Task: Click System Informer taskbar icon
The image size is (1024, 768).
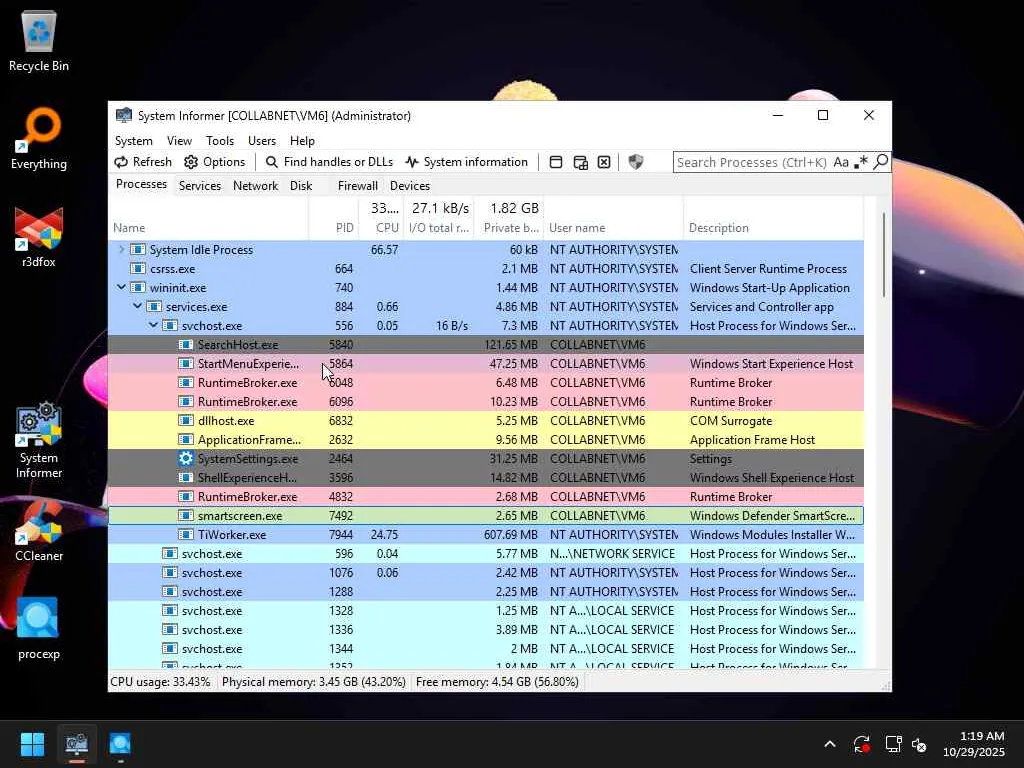Action: pyautogui.click(x=76, y=744)
